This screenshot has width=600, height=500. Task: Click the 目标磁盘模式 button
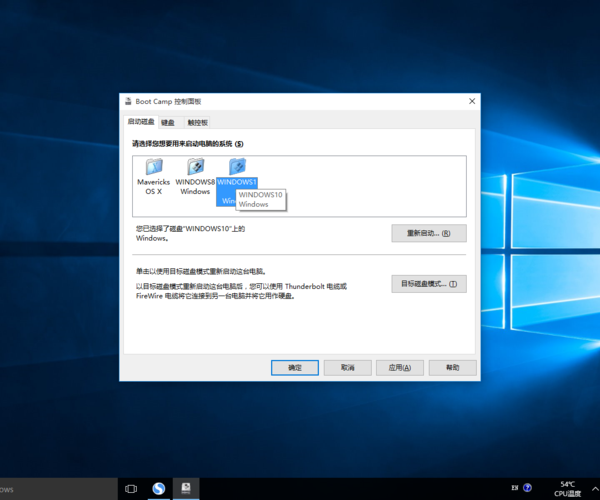pyautogui.click(x=429, y=284)
